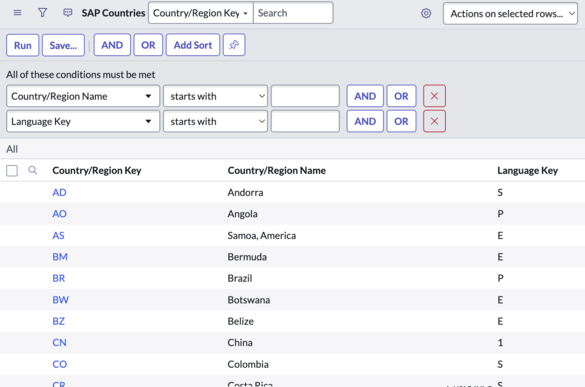Select the Angola name cell

tap(243, 214)
